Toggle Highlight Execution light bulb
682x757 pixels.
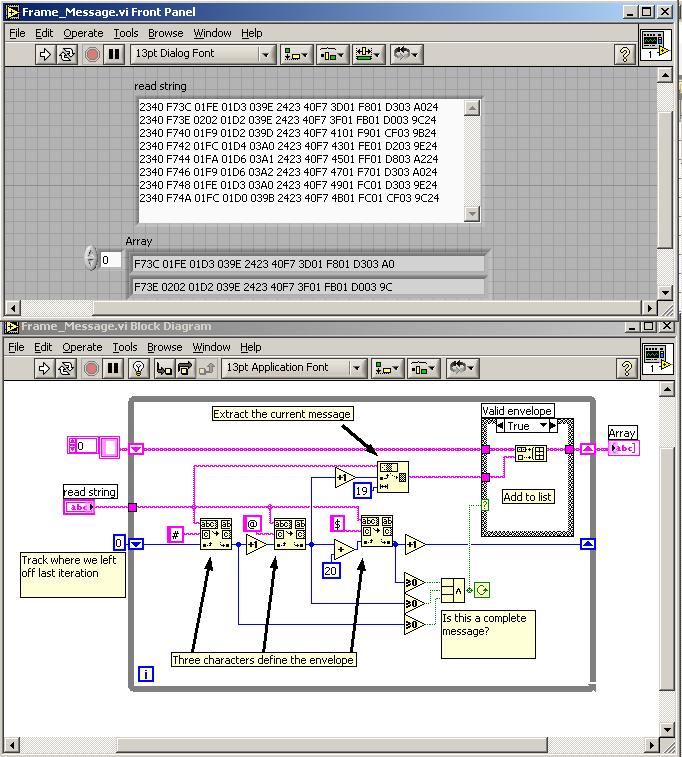click(139, 368)
